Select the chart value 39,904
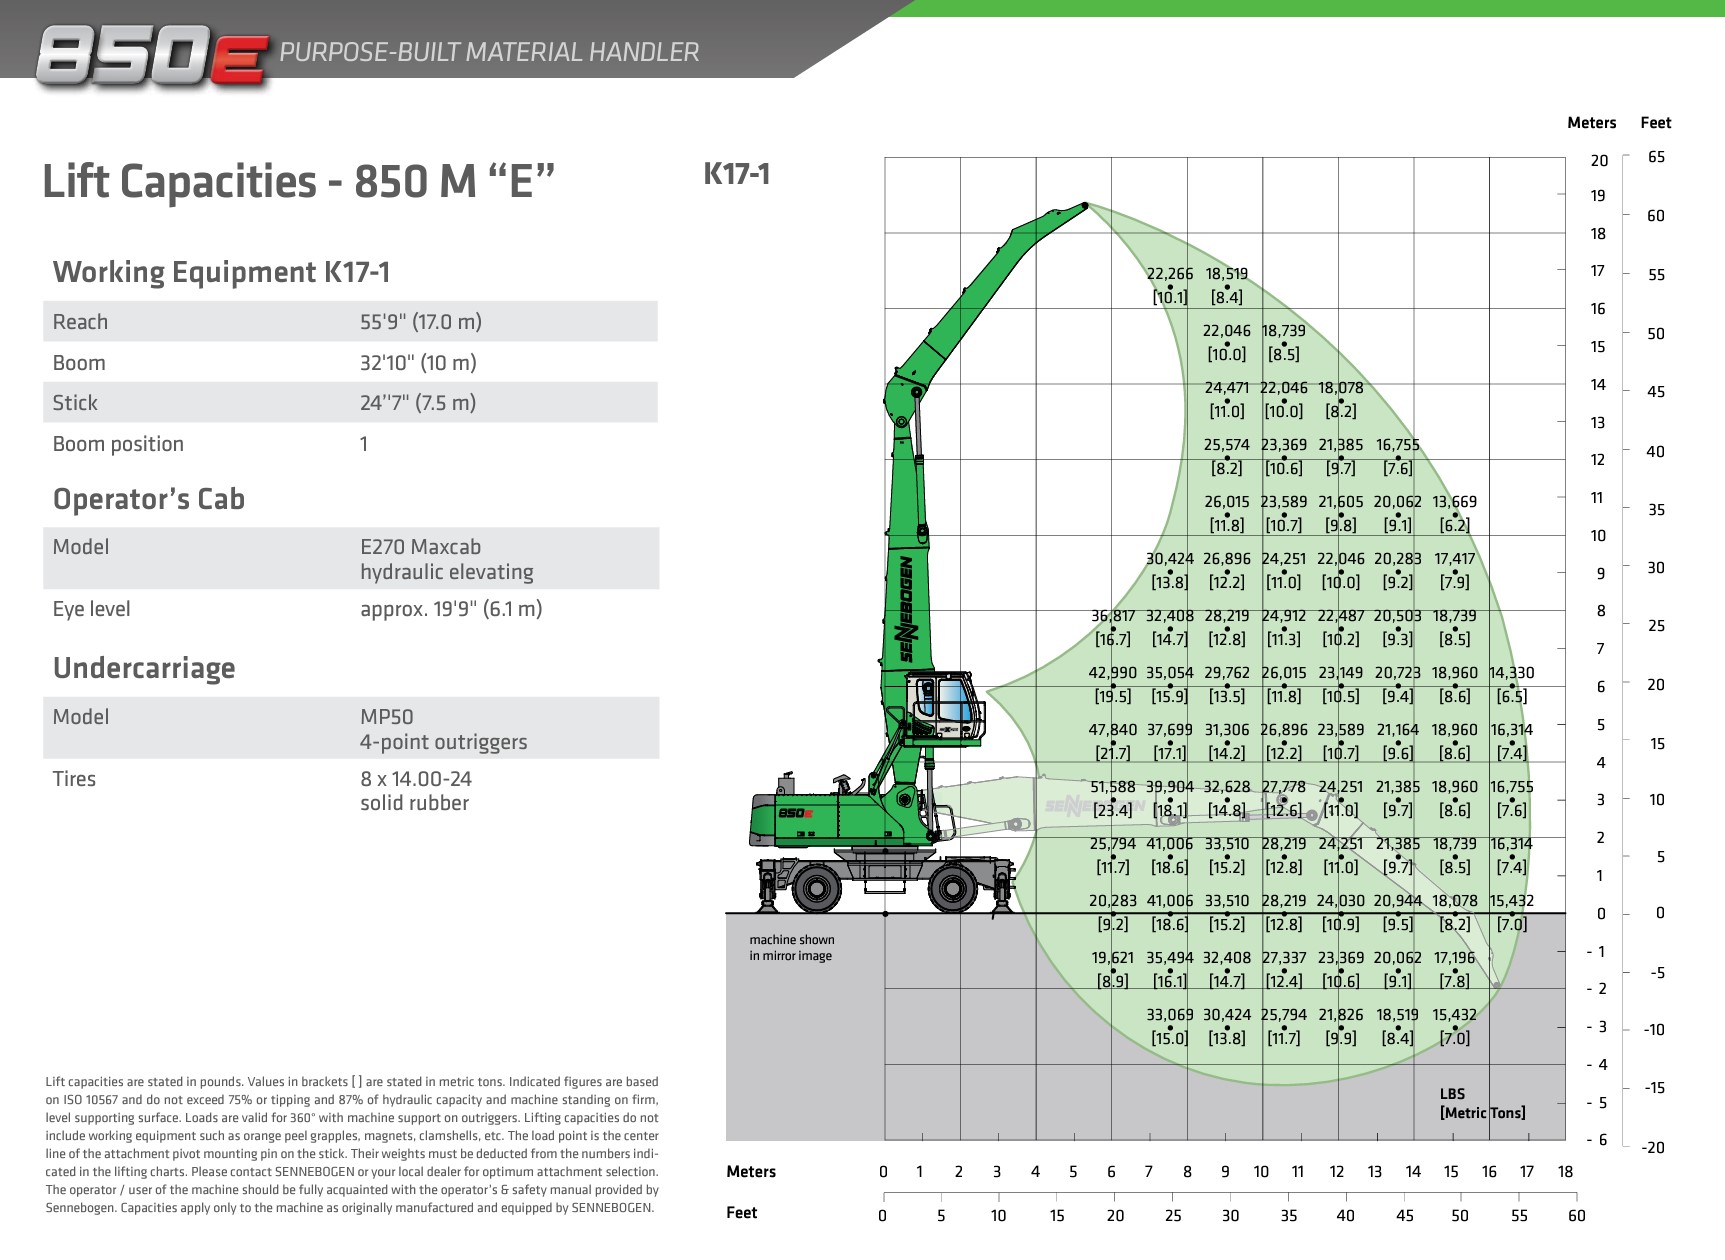1725x1260 pixels. pyautogui.click(x=1170, y=787)
